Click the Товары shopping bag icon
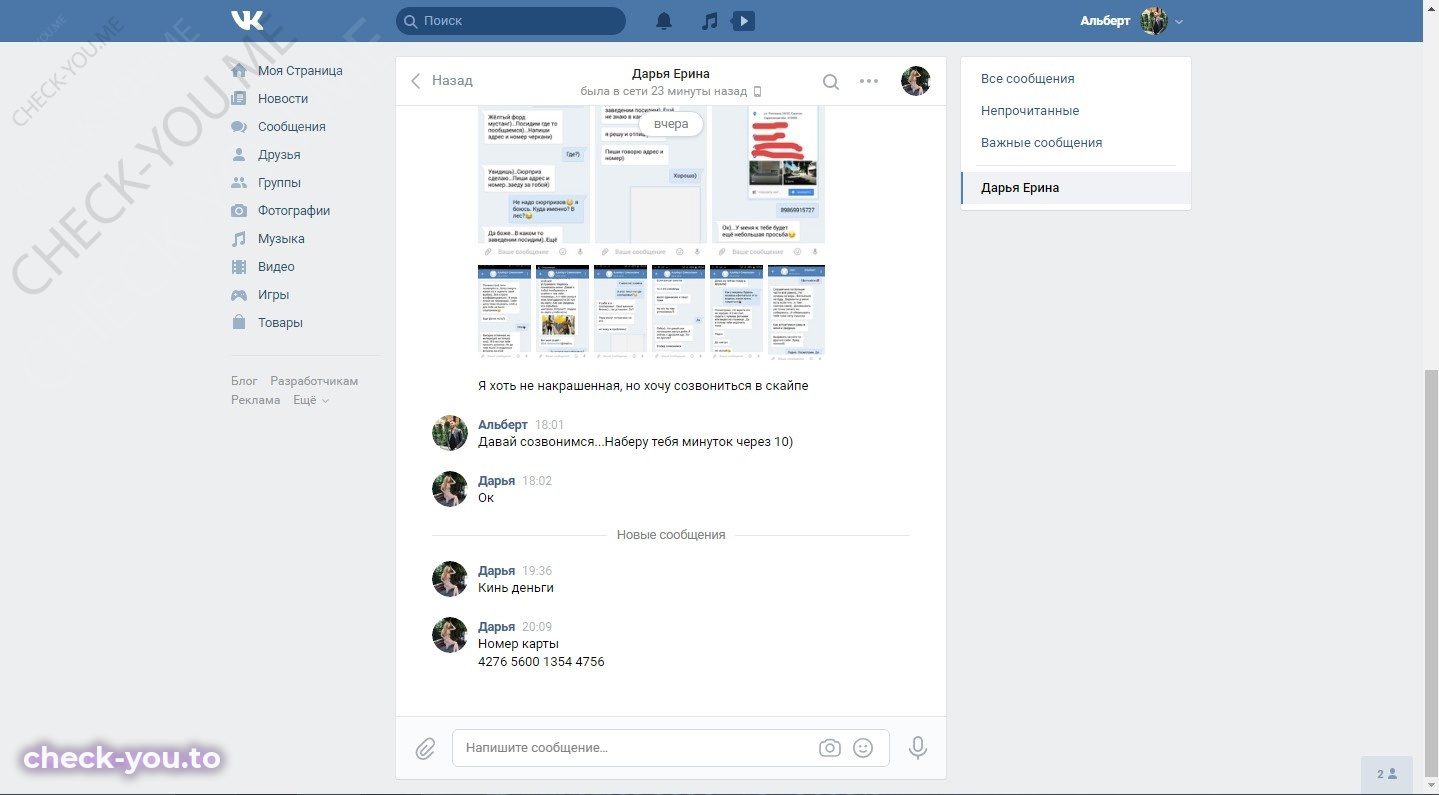The image size is (1439, 795). click(239, 323)
